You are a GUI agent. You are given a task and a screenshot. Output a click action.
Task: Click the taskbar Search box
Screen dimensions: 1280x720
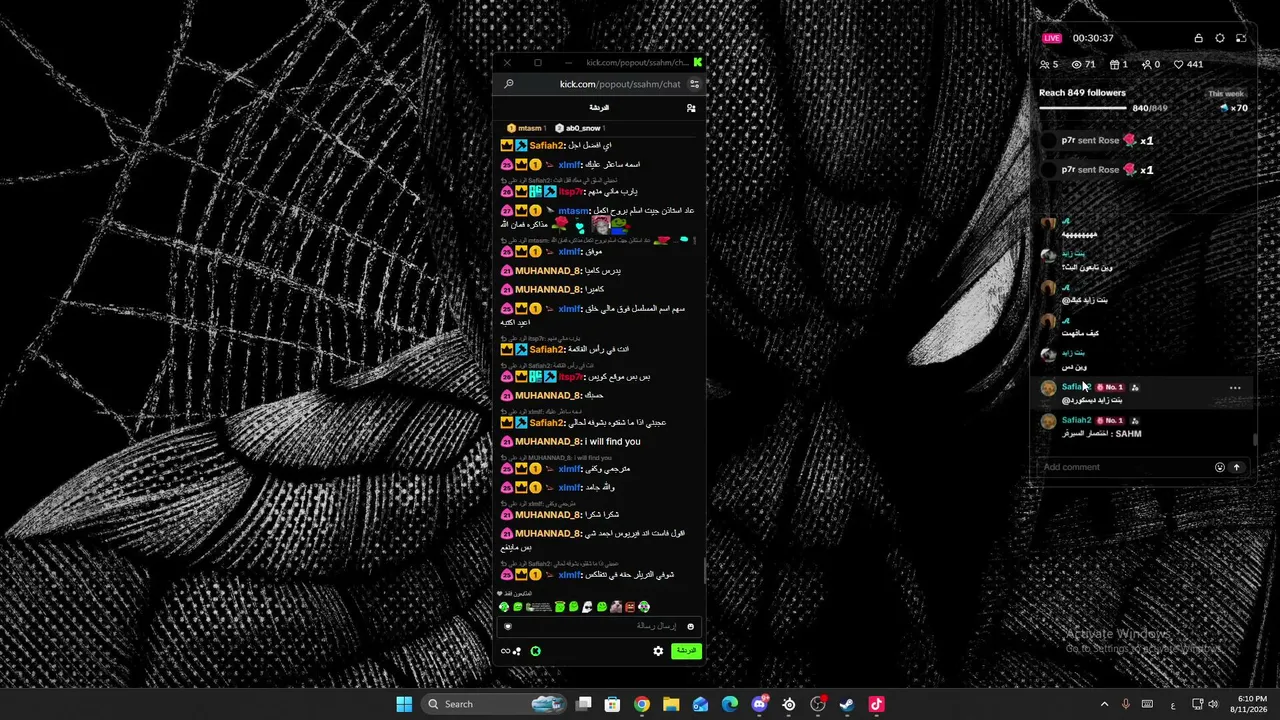tap(496, 704)
